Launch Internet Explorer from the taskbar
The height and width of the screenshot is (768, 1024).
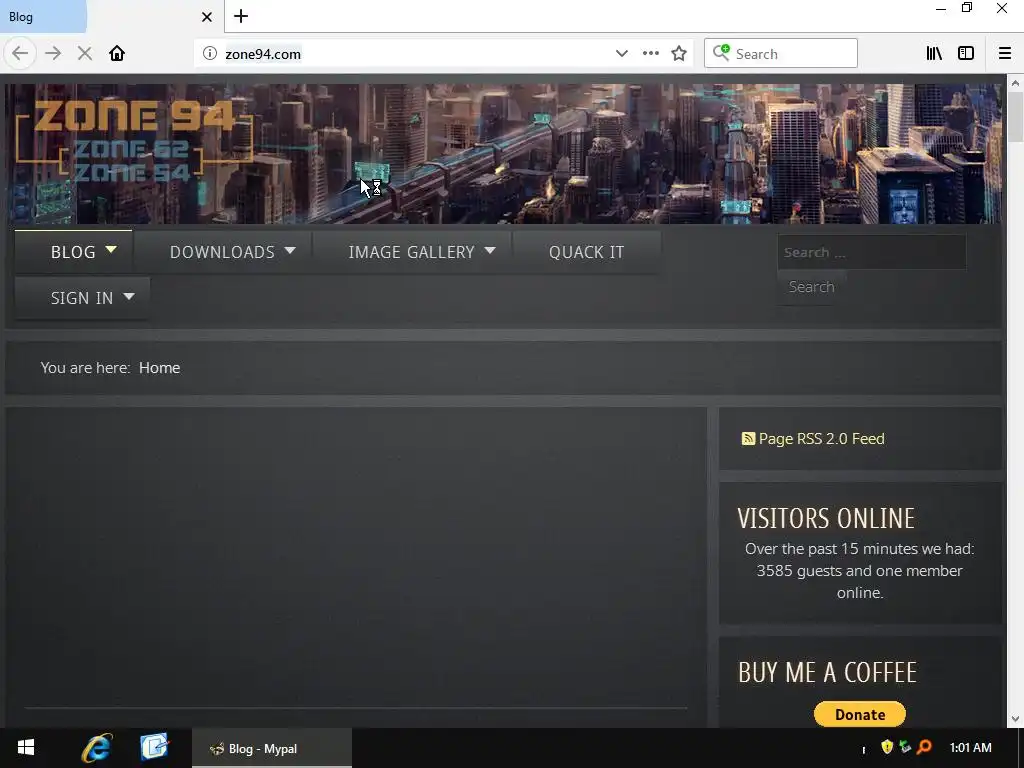96,748
